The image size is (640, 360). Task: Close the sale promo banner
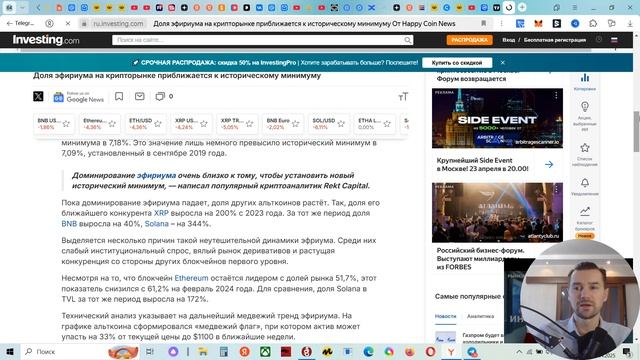(x=503, y=63)
